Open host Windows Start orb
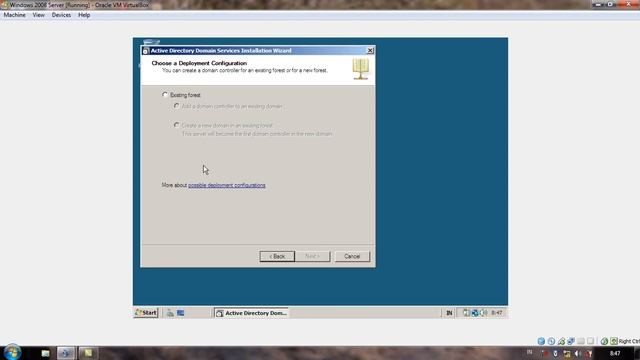Screen dimensions: 640x360 click(12, 353)
